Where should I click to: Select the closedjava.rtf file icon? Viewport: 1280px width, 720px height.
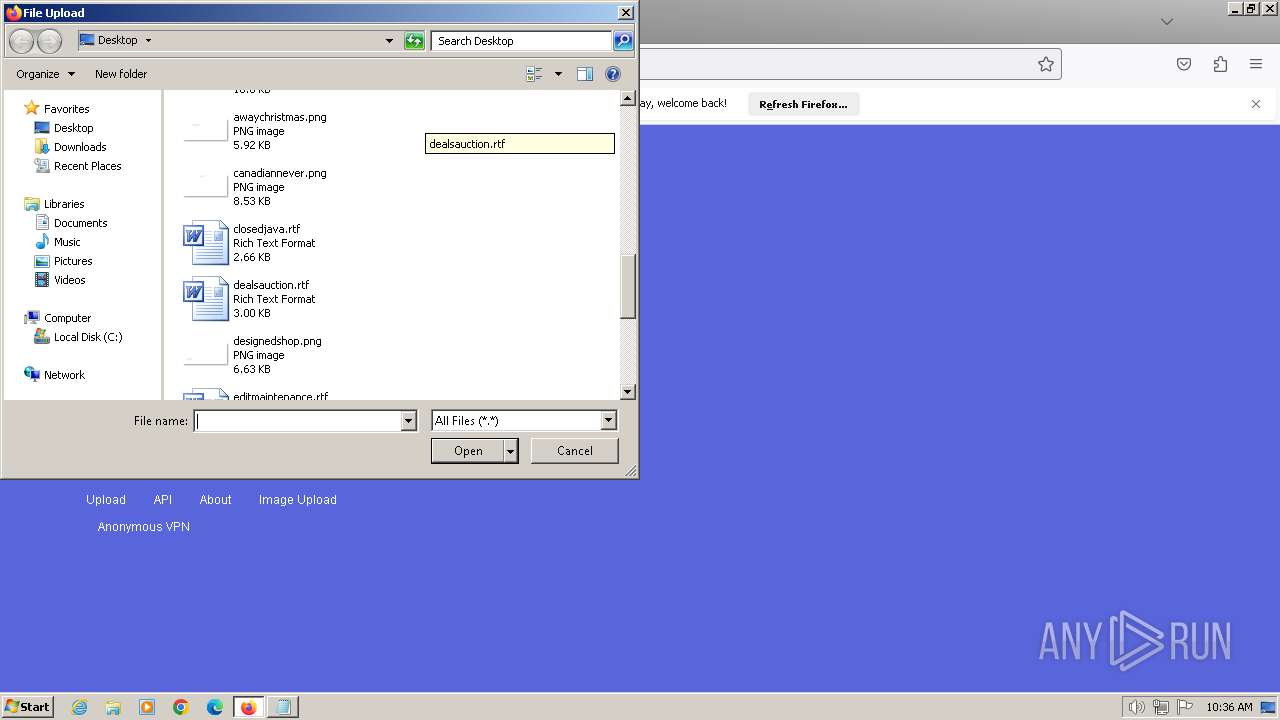point(206,243)
